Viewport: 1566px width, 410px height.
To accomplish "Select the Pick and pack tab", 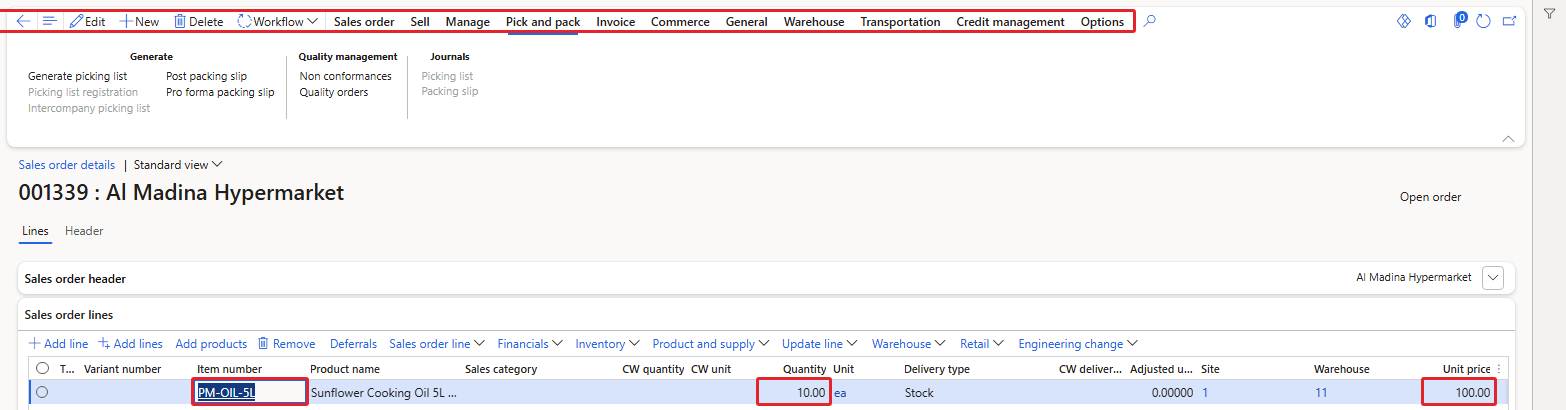I will point(543,22).
